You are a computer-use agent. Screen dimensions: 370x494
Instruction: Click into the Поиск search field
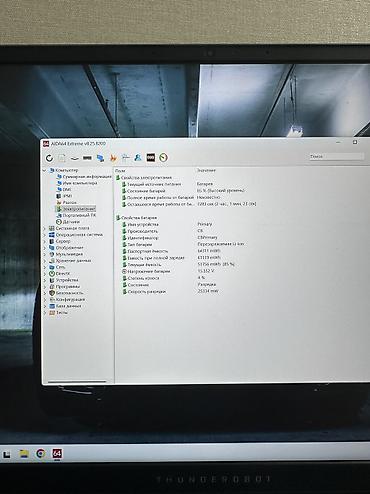point(336,156)
